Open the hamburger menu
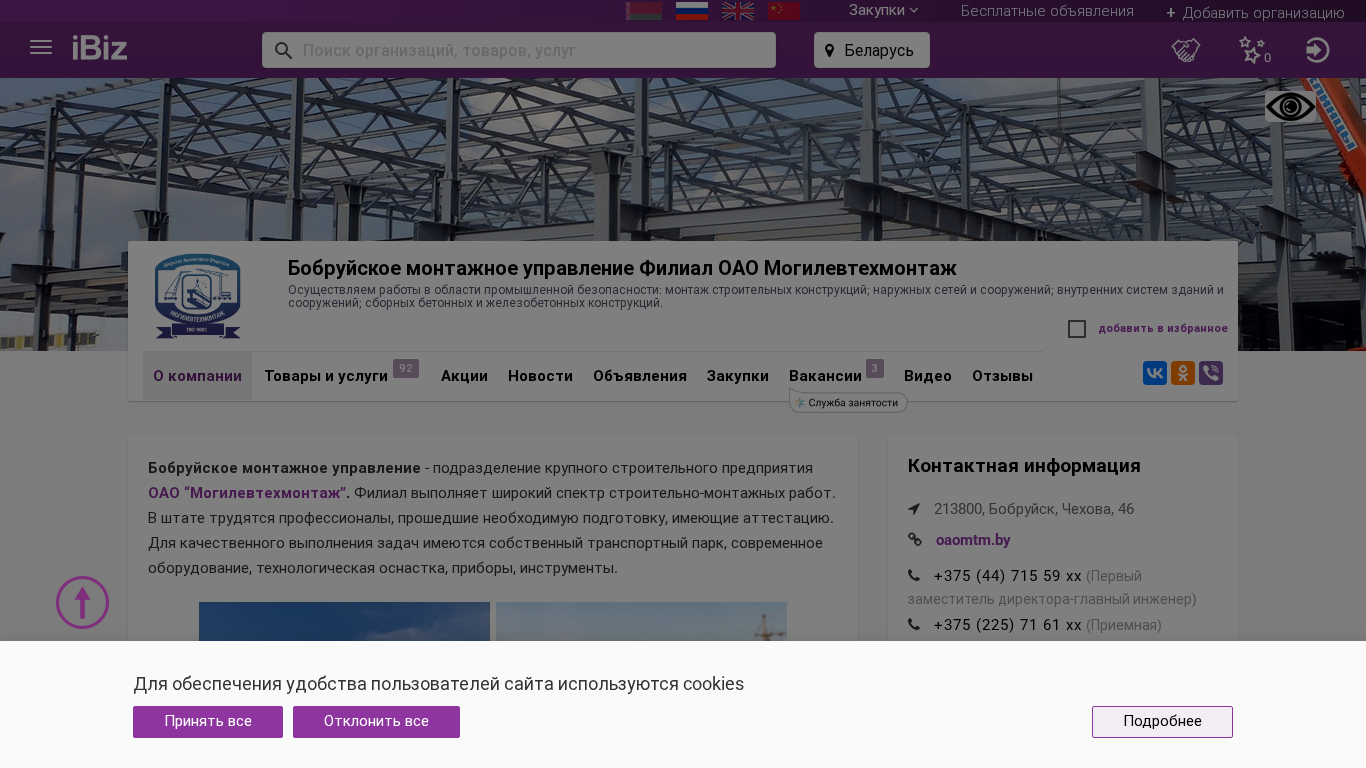The height and width of the screenshot is (768, 1366). point(41,47)
